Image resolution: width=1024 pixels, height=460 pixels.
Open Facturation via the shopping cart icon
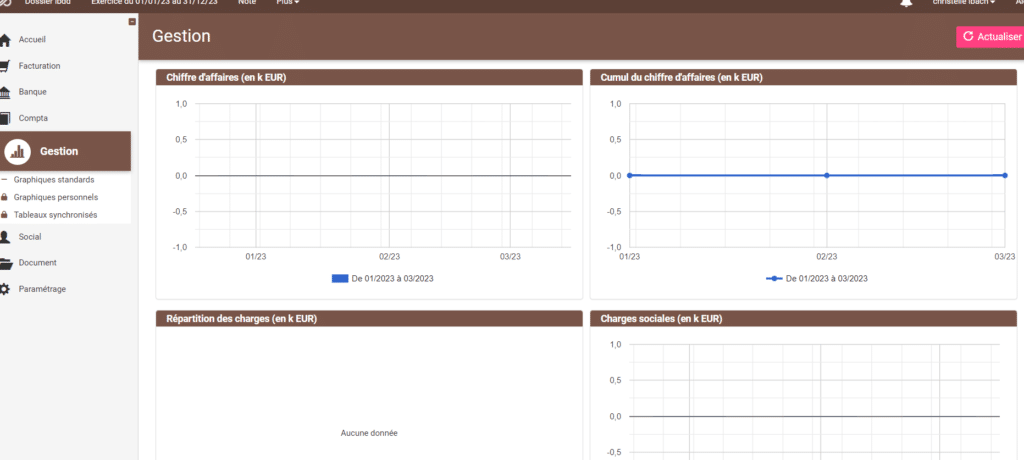coord(5,66)
